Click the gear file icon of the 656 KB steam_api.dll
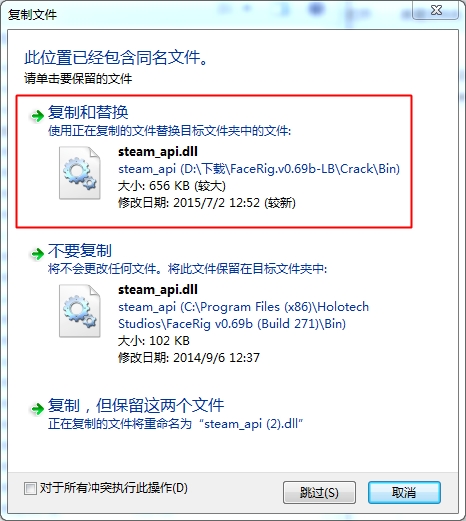Viewport: 466px width, 521px height. tap(80, 173)
